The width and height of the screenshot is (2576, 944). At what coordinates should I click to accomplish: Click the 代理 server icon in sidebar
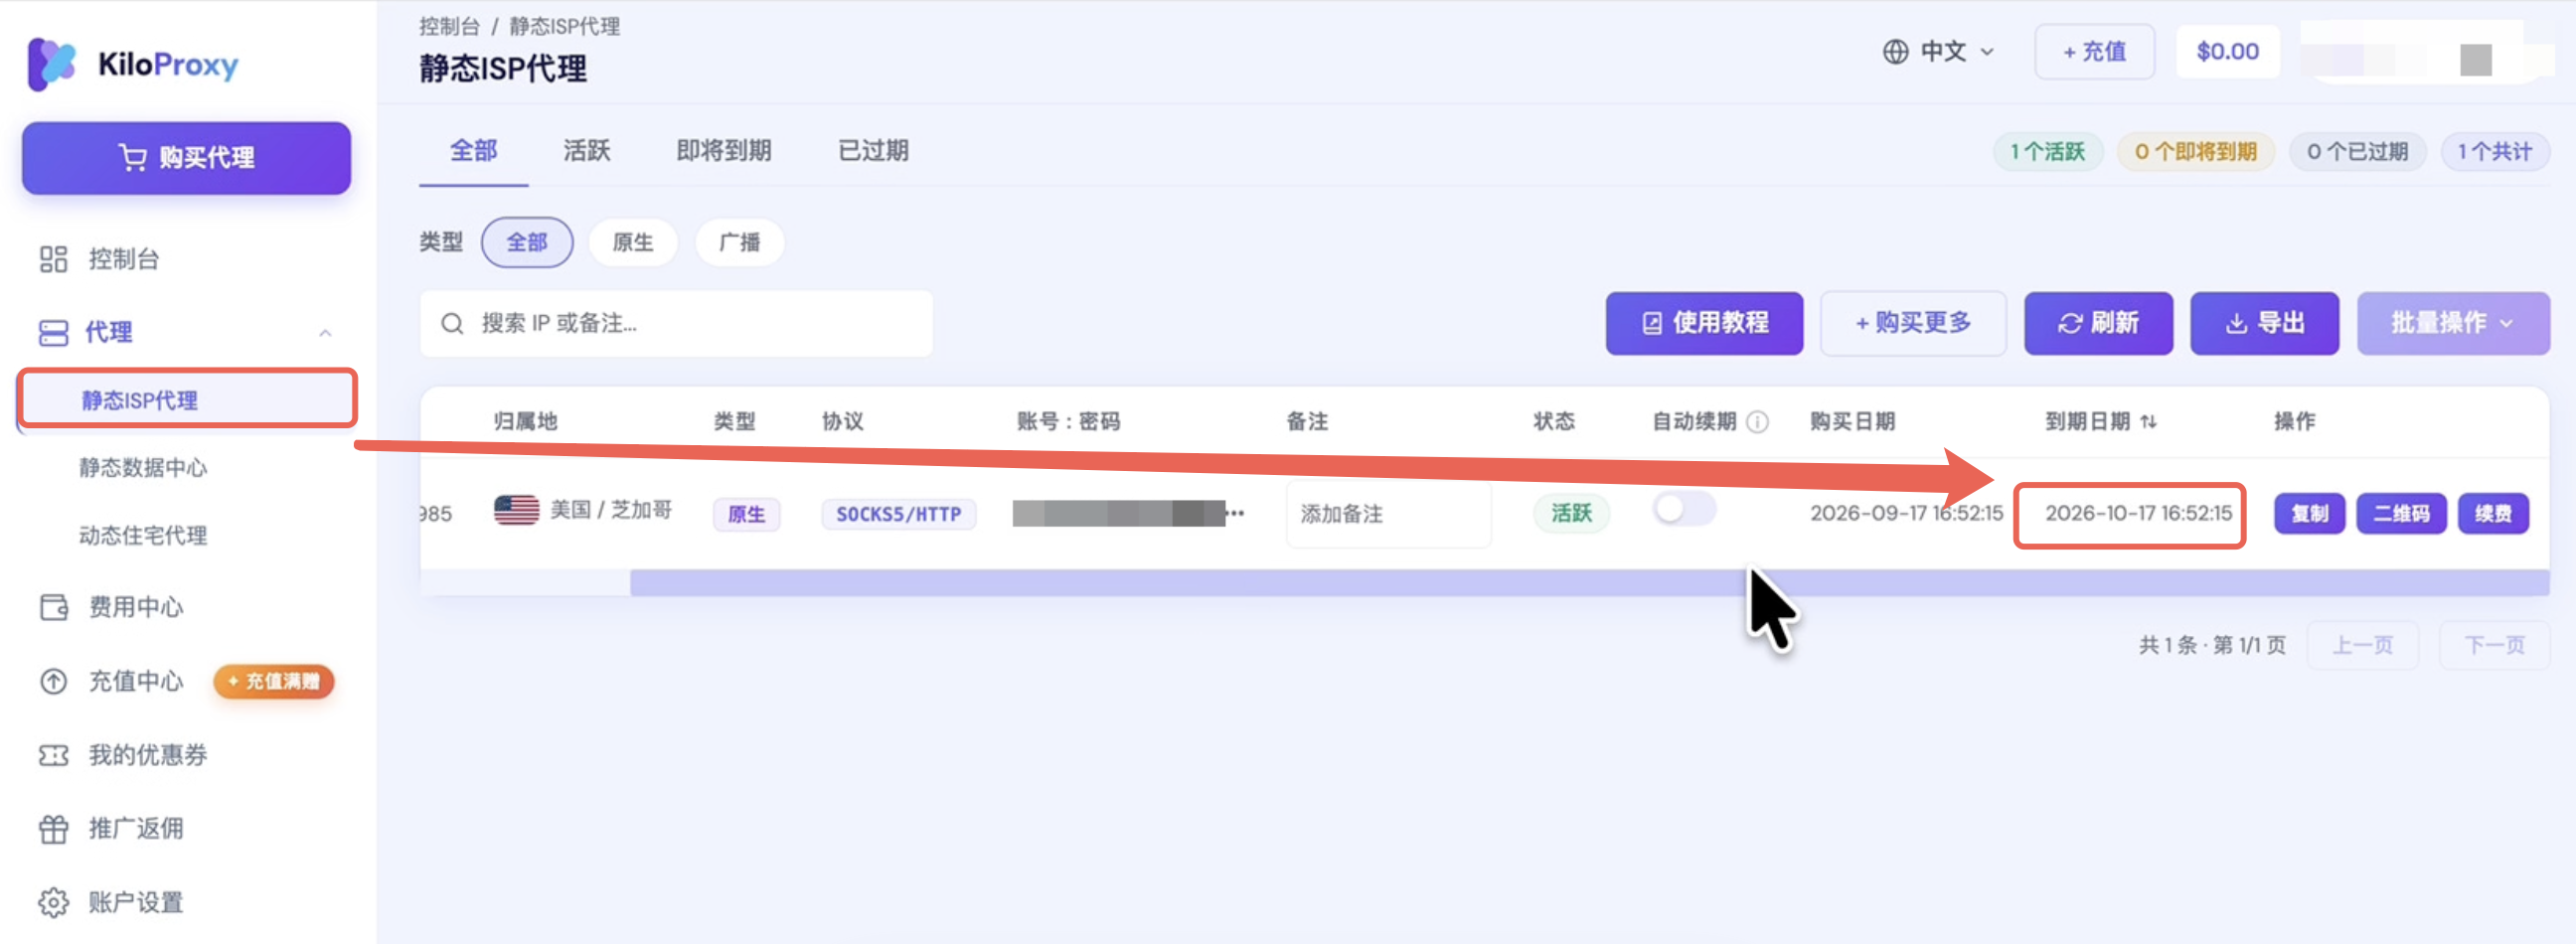click(53, 332)
